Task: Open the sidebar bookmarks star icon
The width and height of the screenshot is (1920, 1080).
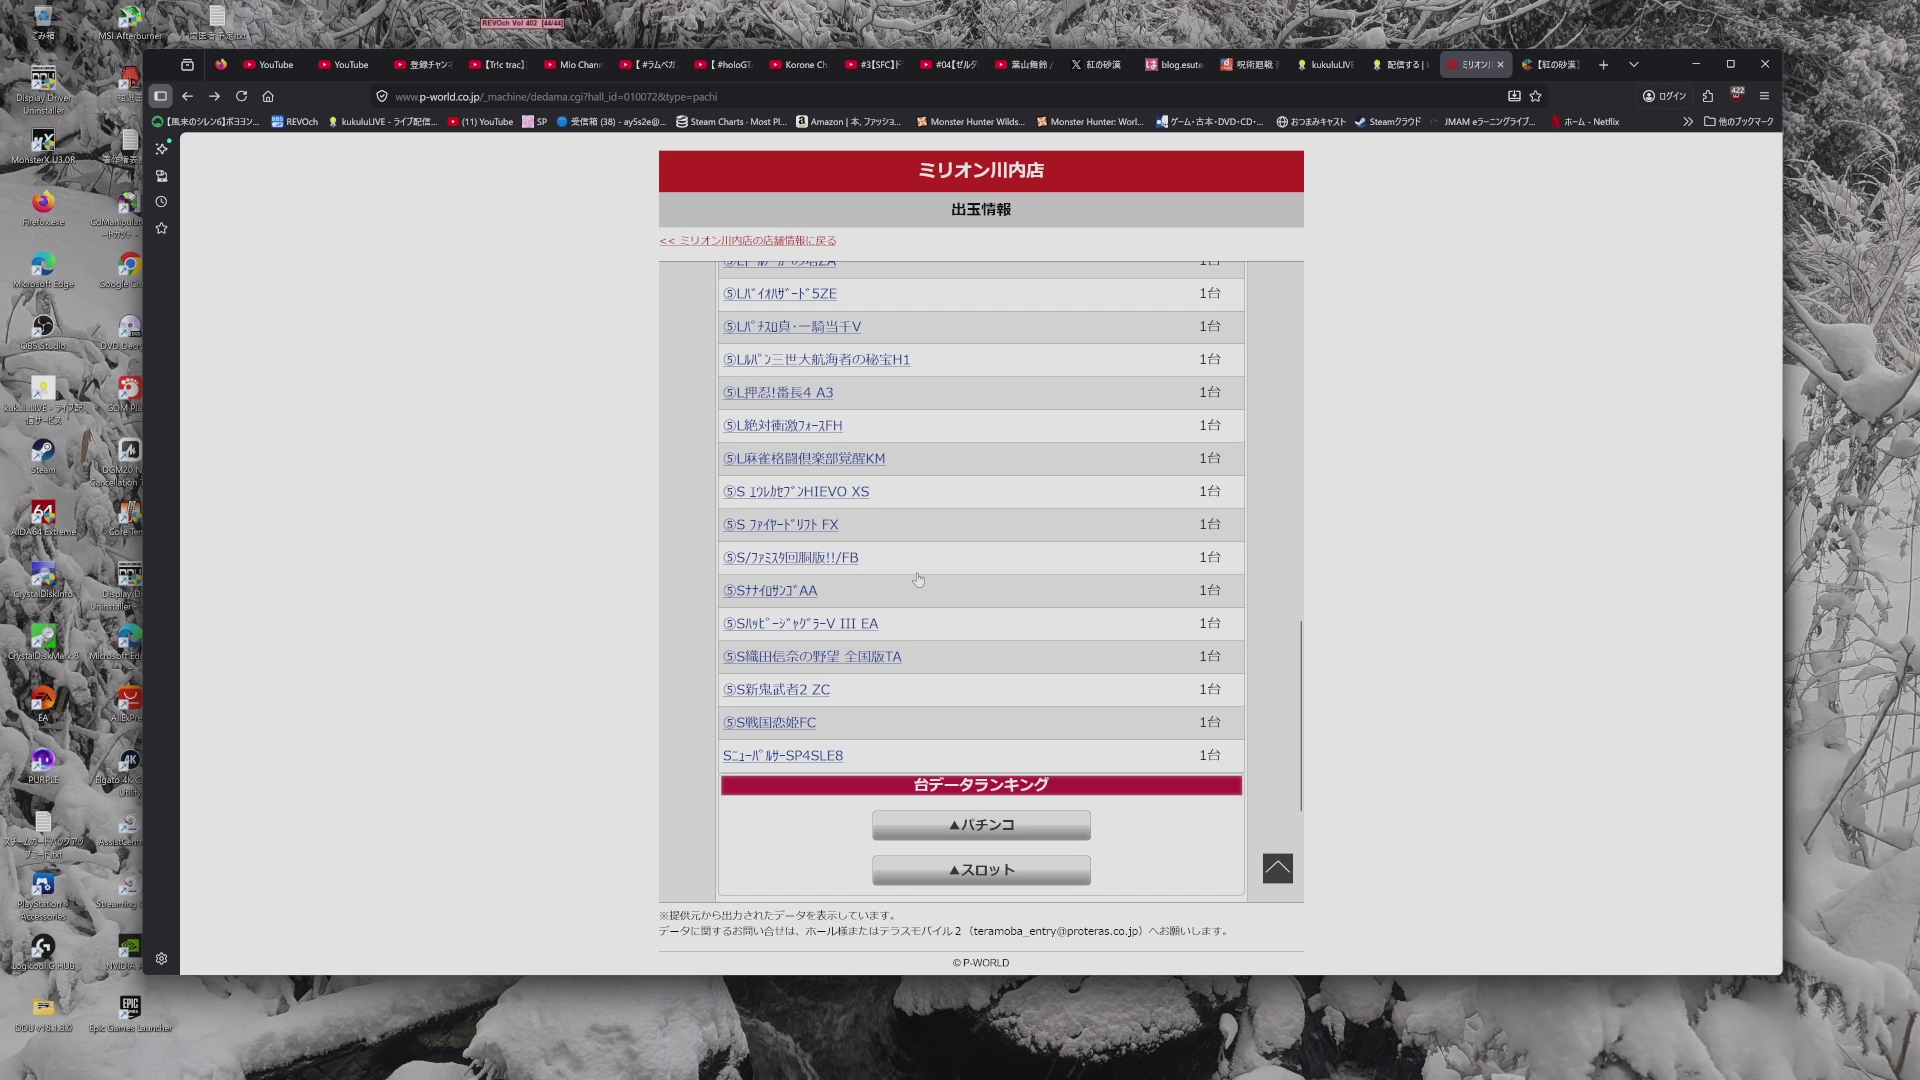Action: tap(161, 229)
